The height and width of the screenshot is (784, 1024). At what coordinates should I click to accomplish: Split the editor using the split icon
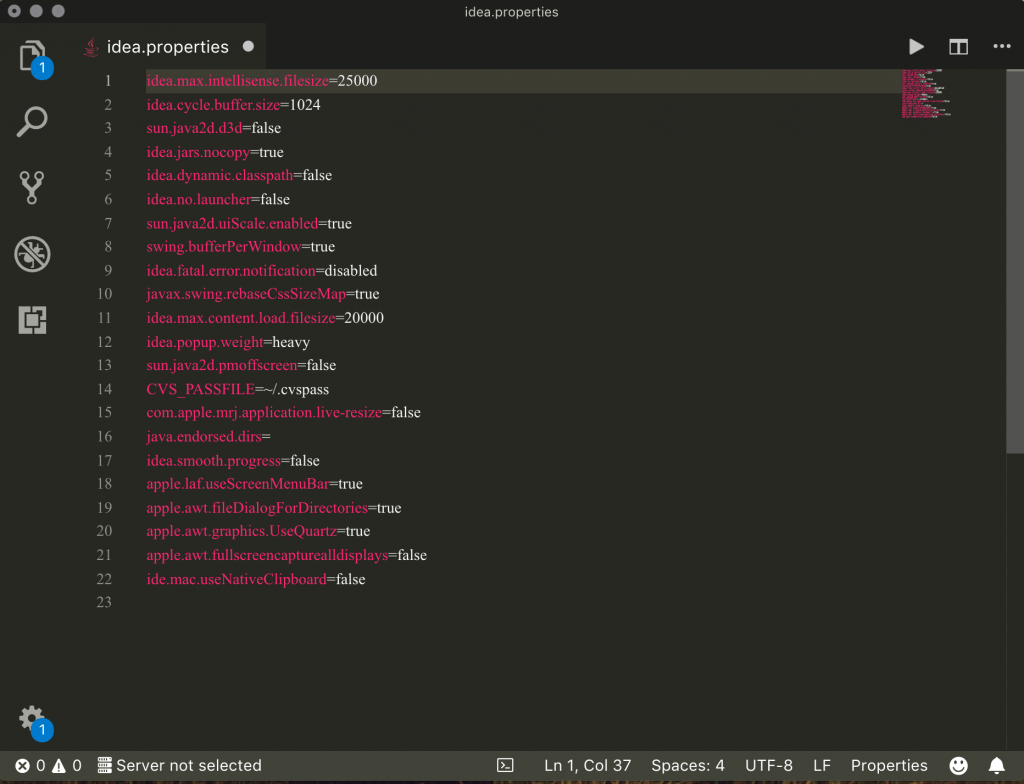pos(958,46)
